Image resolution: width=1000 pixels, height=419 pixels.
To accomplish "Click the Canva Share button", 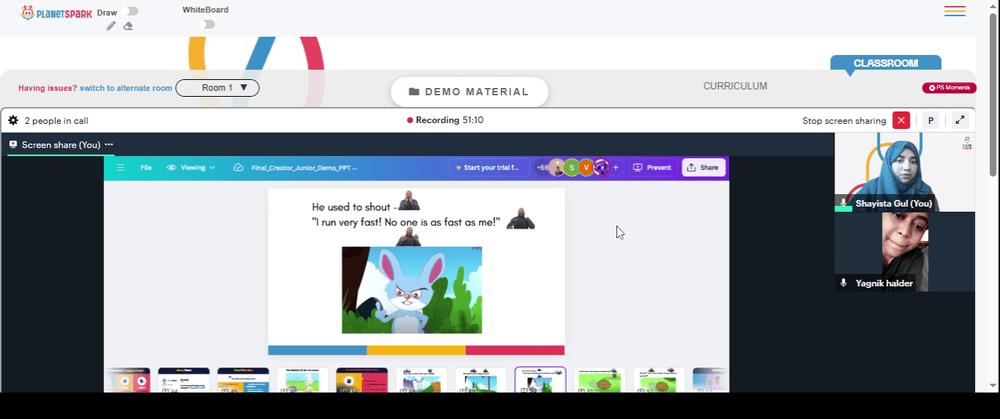I will pos(703,168).
